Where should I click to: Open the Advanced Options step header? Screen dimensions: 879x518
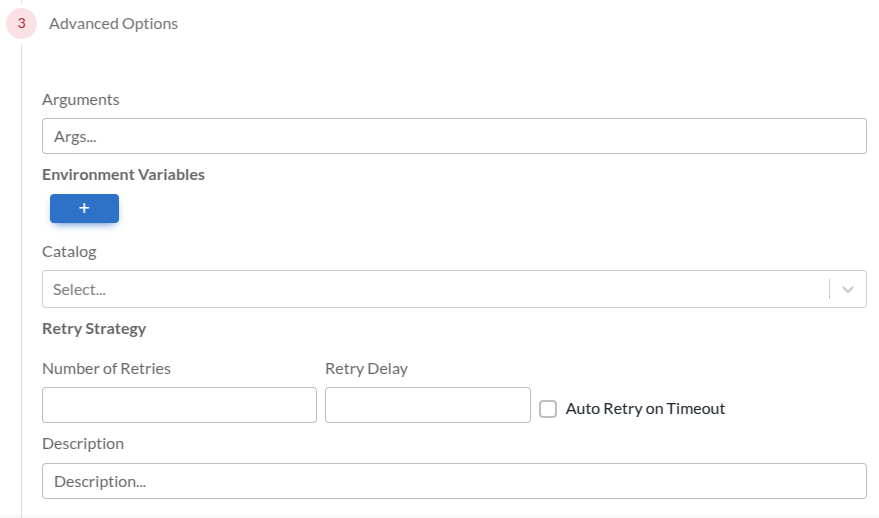[x=113, y=23]
